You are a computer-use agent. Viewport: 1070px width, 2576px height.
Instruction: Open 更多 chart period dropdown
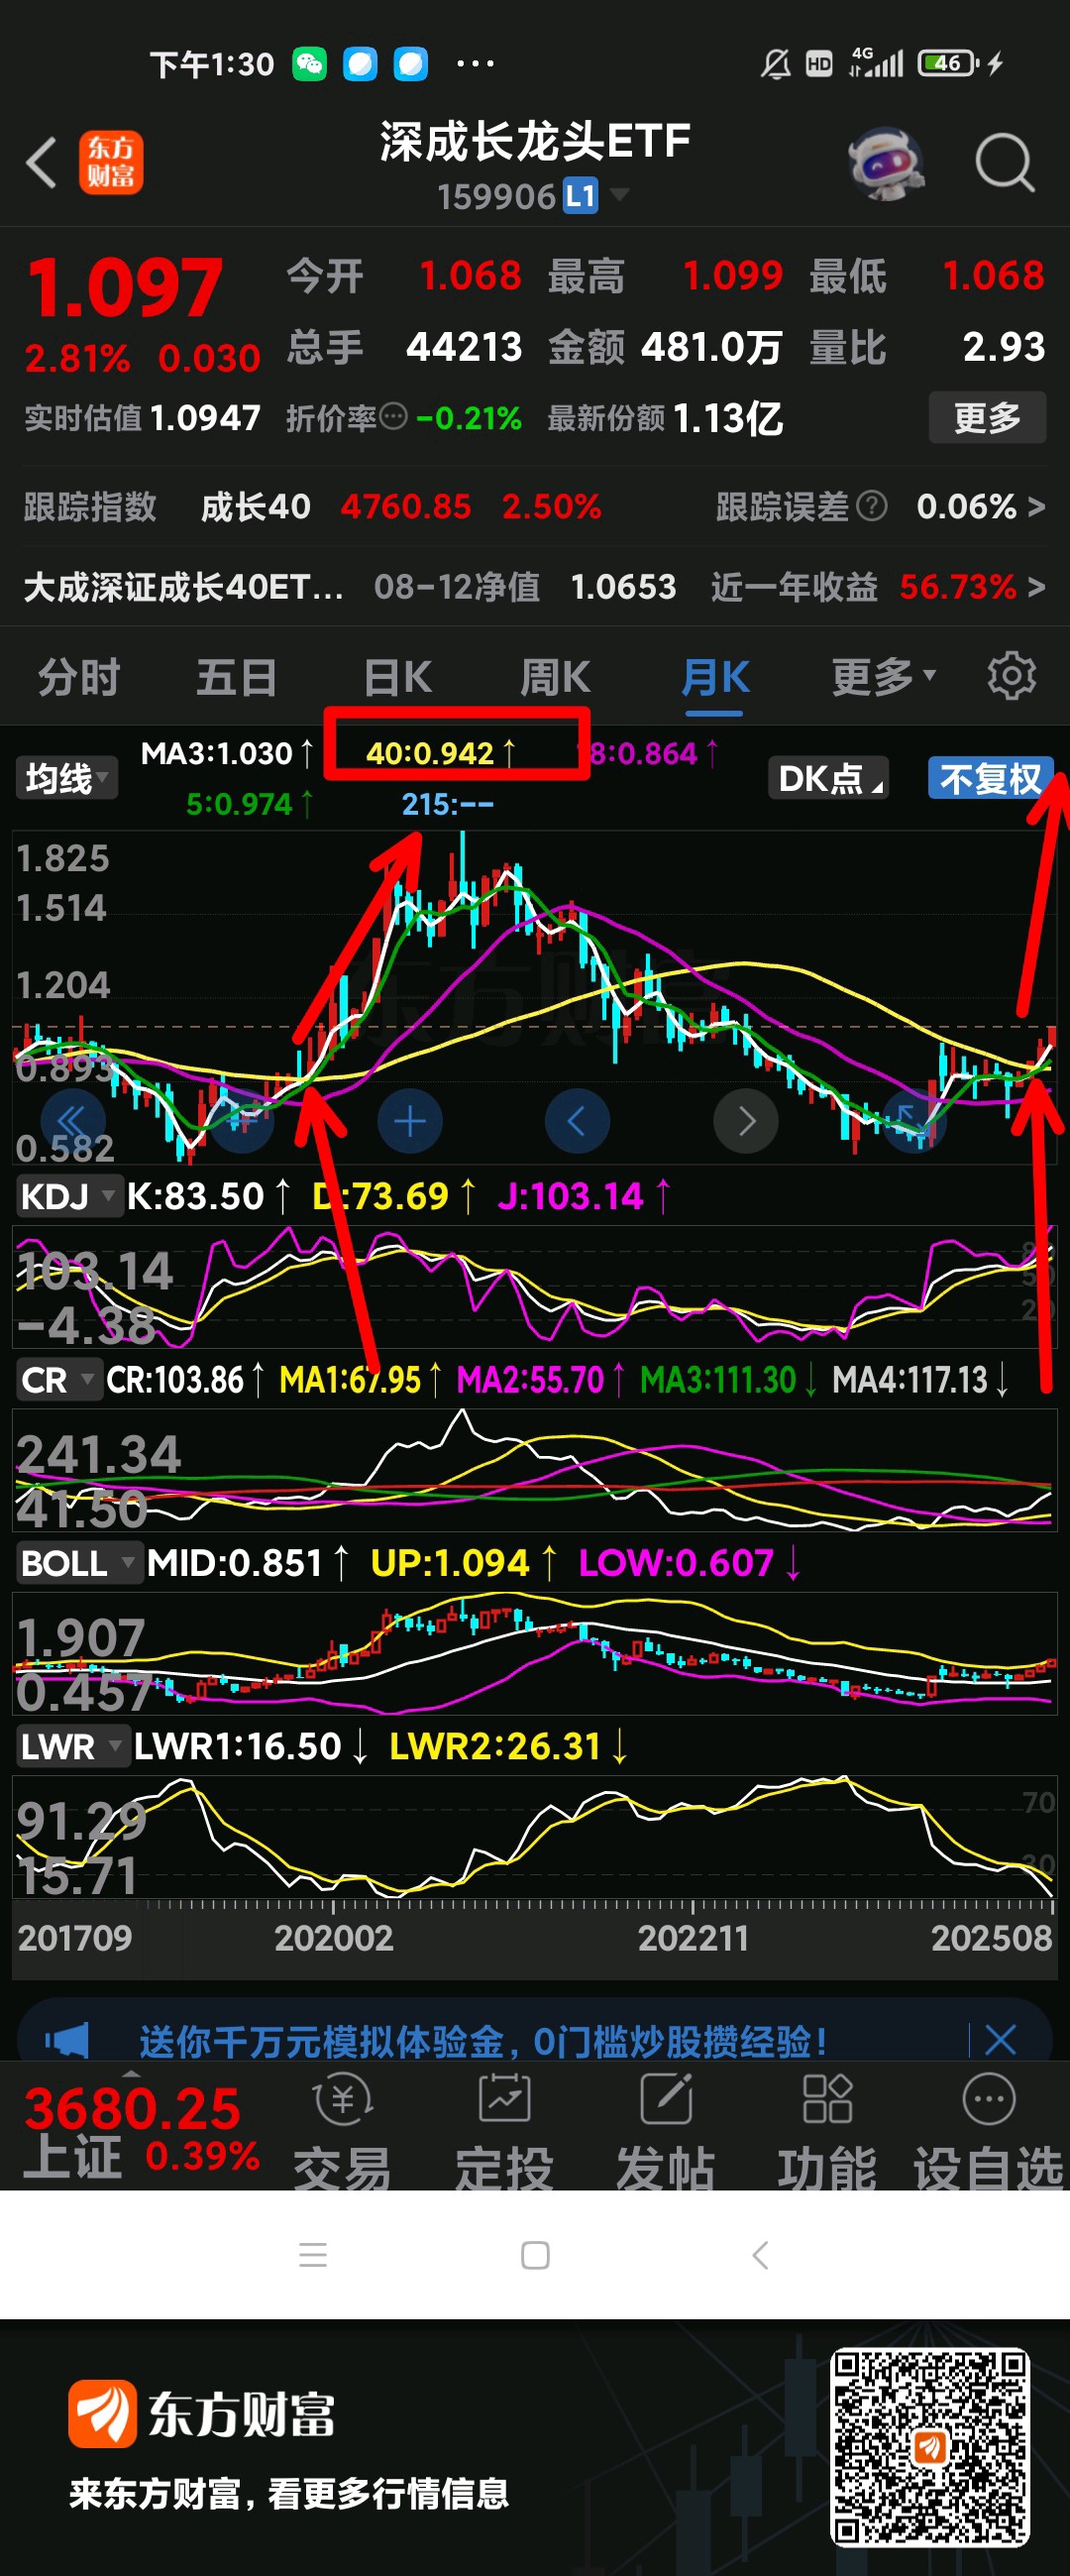click(x=884, y=677)
